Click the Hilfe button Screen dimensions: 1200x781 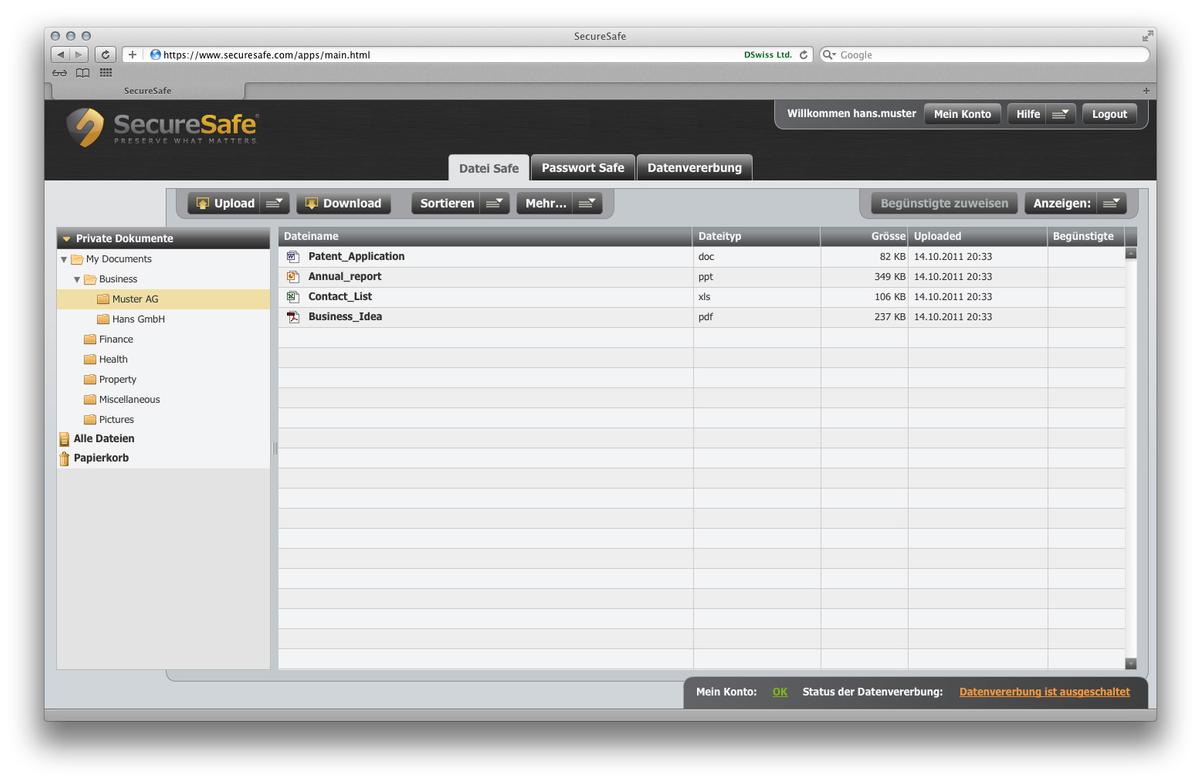click(1028, 114)
